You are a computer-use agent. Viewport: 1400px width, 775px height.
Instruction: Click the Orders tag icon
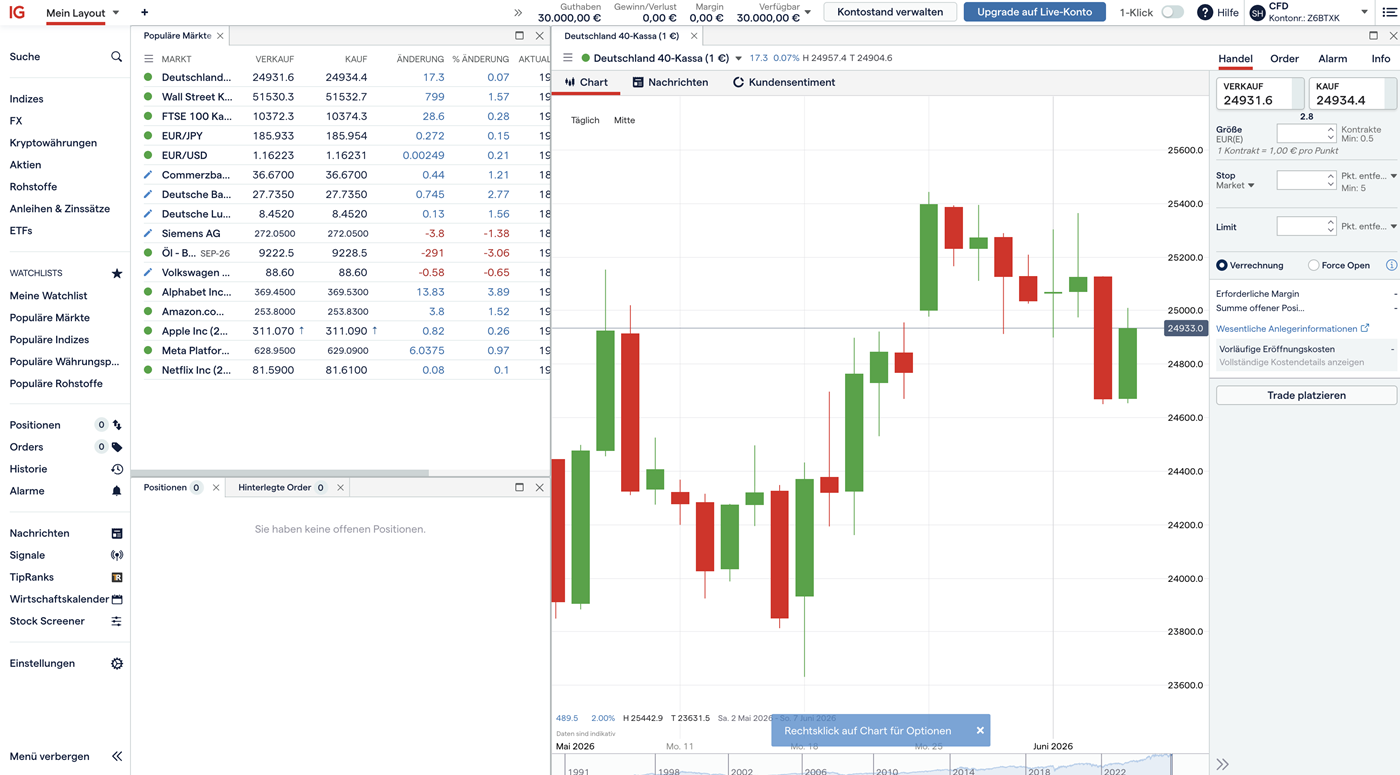(x=117, y=447)
